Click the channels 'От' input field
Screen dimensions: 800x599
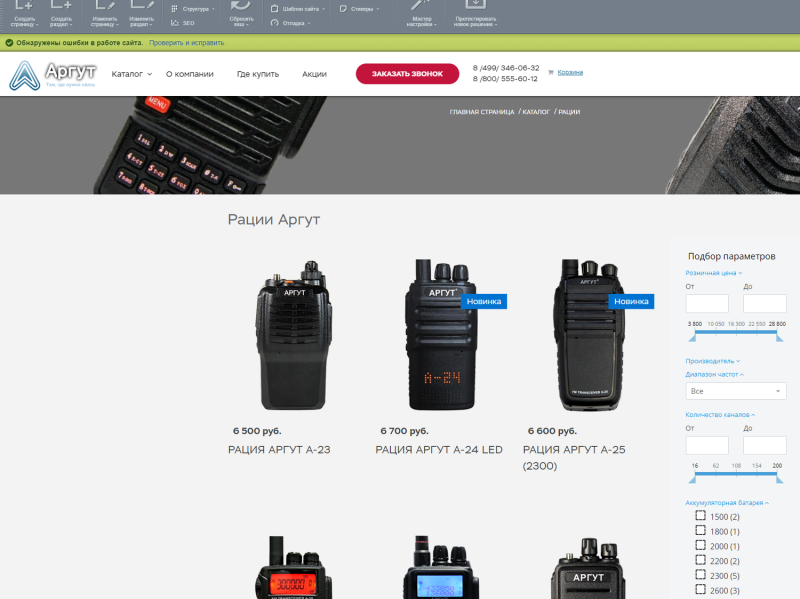point(707,445)
